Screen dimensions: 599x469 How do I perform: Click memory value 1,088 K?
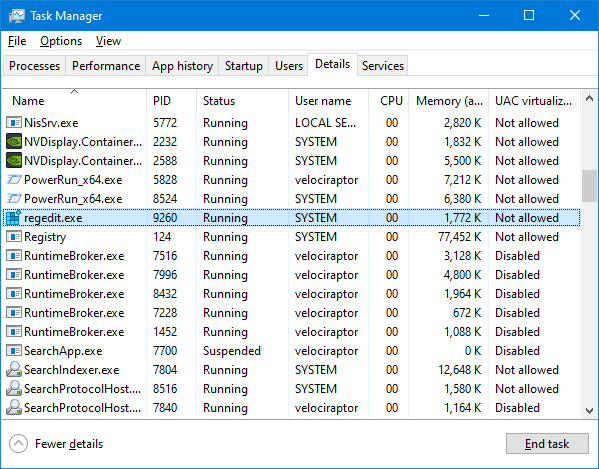tap(463, 332)
